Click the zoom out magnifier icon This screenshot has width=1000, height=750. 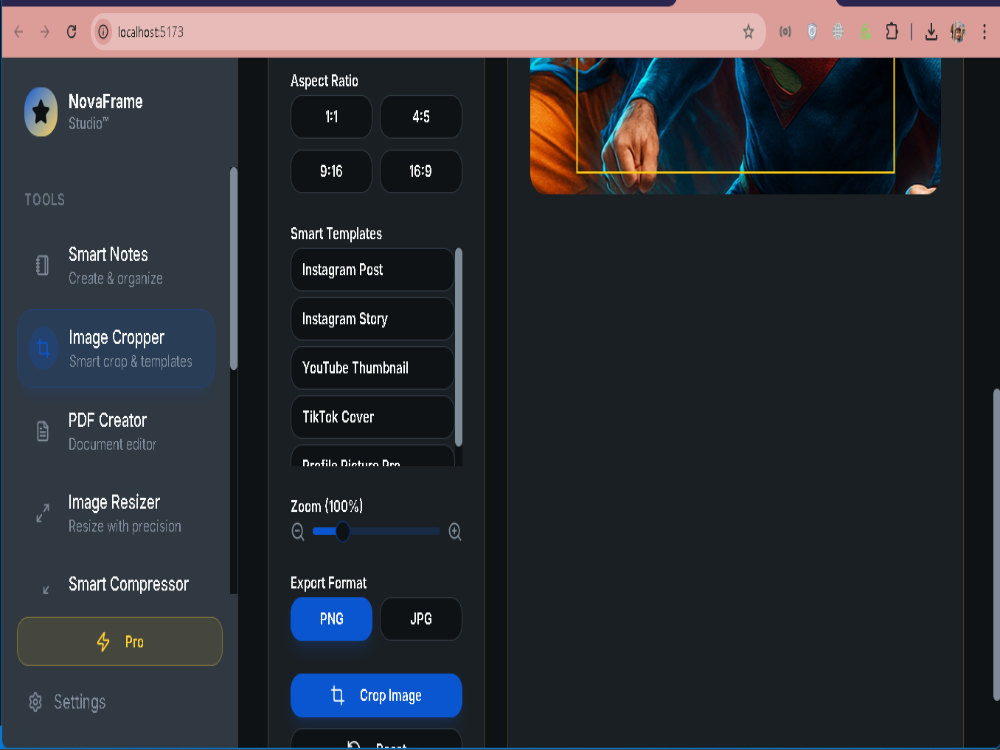tap(298, 531)
